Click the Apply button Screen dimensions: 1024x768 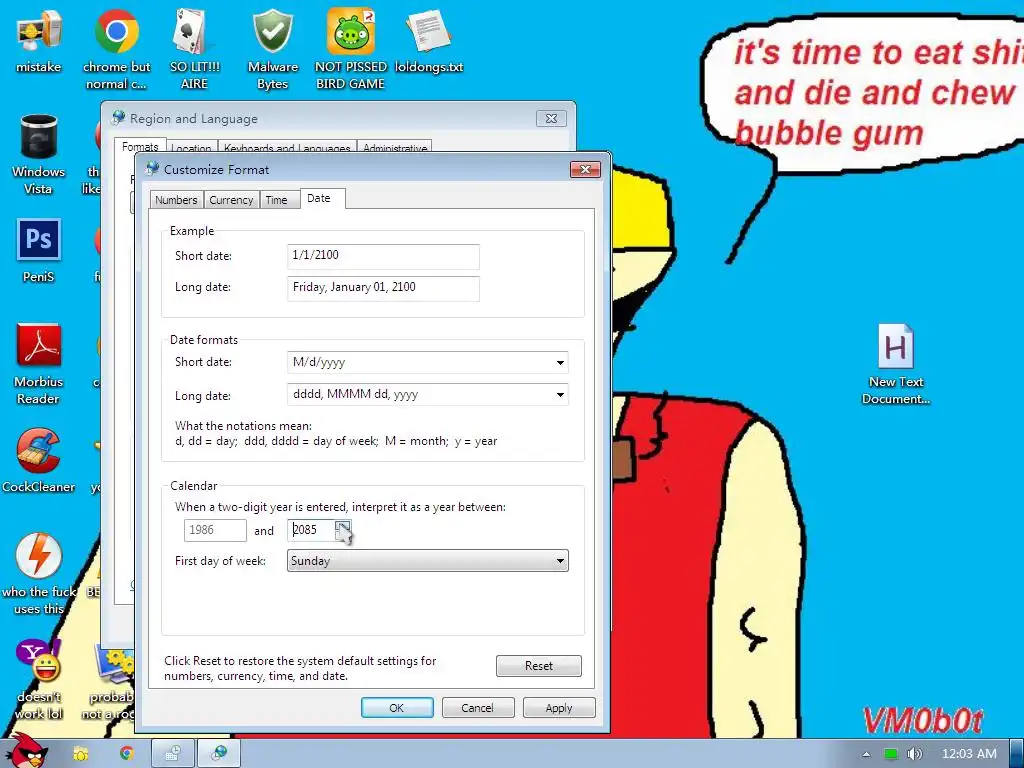pos(559,708)
